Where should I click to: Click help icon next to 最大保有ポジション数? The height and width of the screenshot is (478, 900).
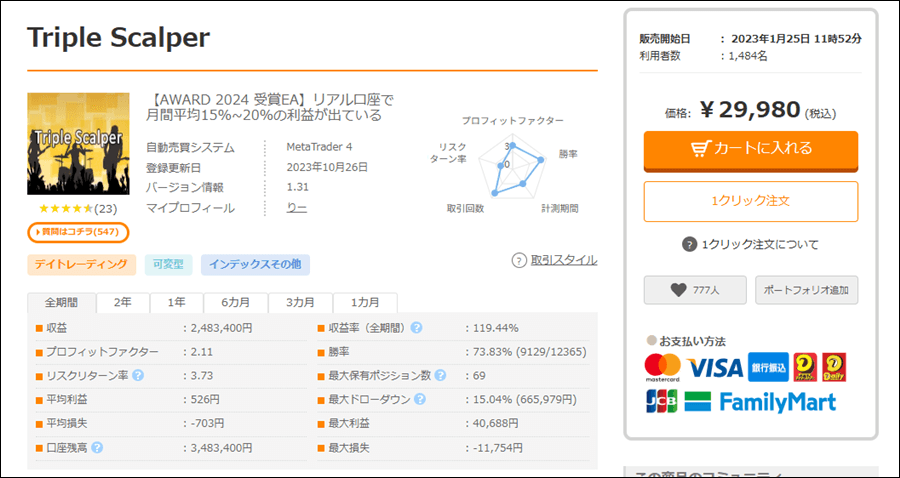(x=440, y=376)
